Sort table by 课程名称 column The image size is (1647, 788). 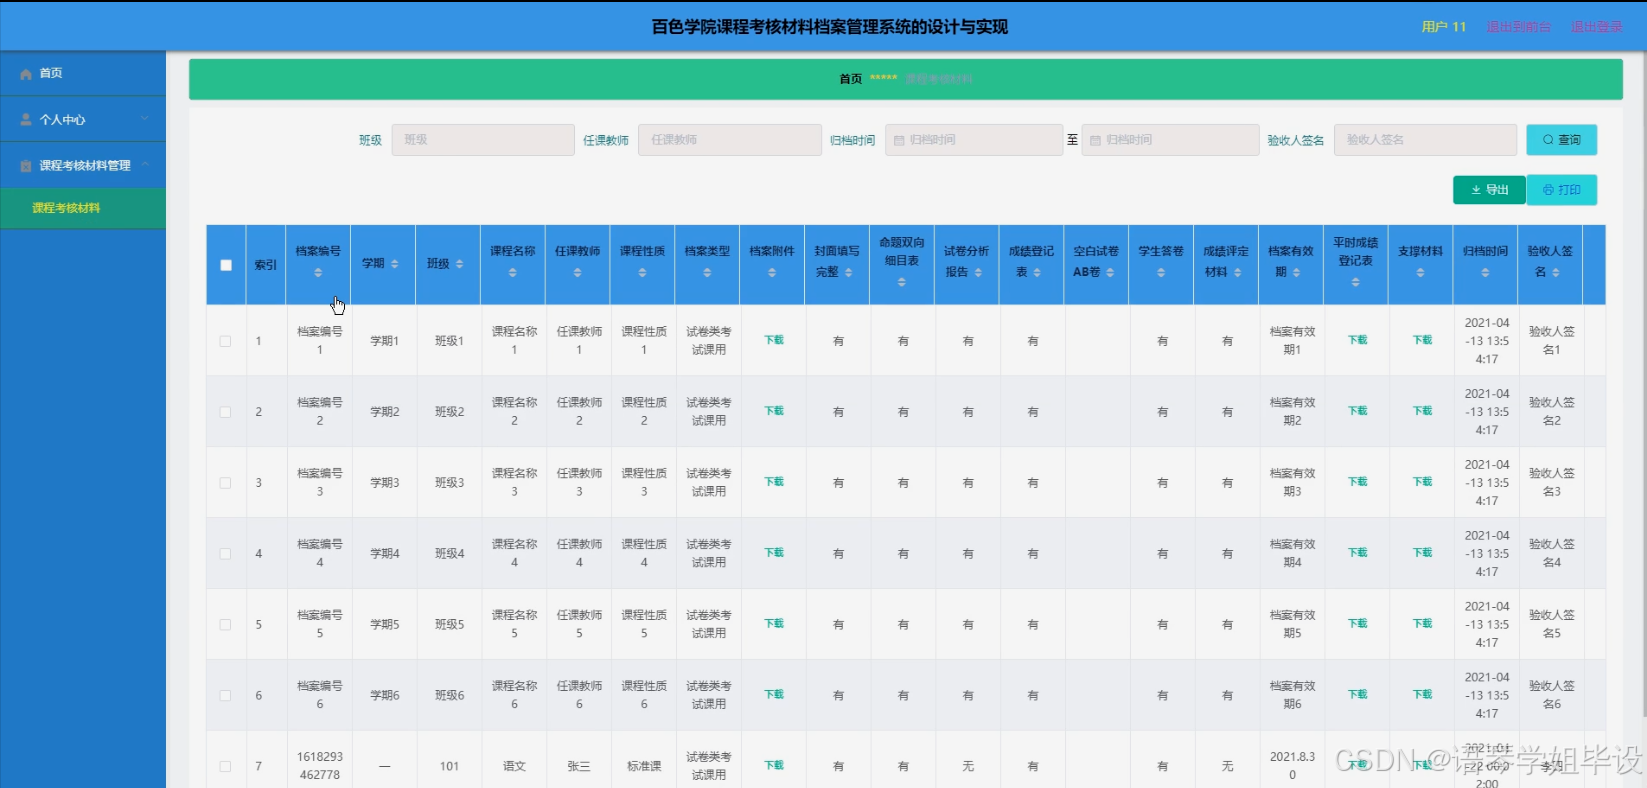point(513,273)
